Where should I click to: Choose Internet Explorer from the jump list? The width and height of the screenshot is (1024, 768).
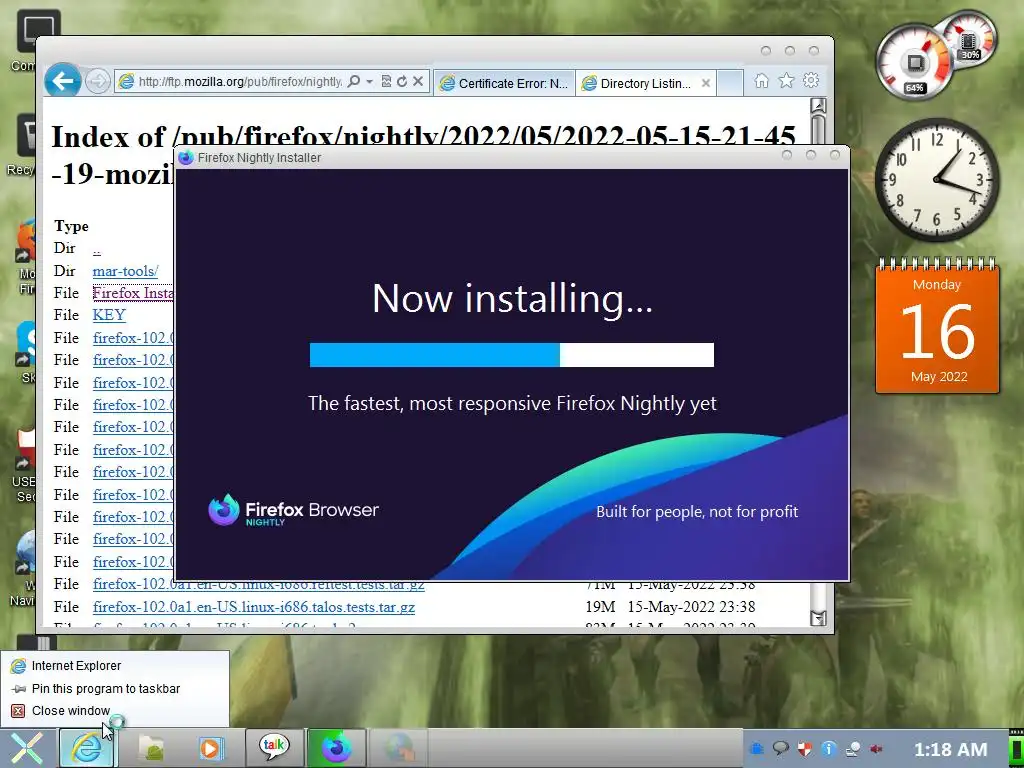coord(115,665)
